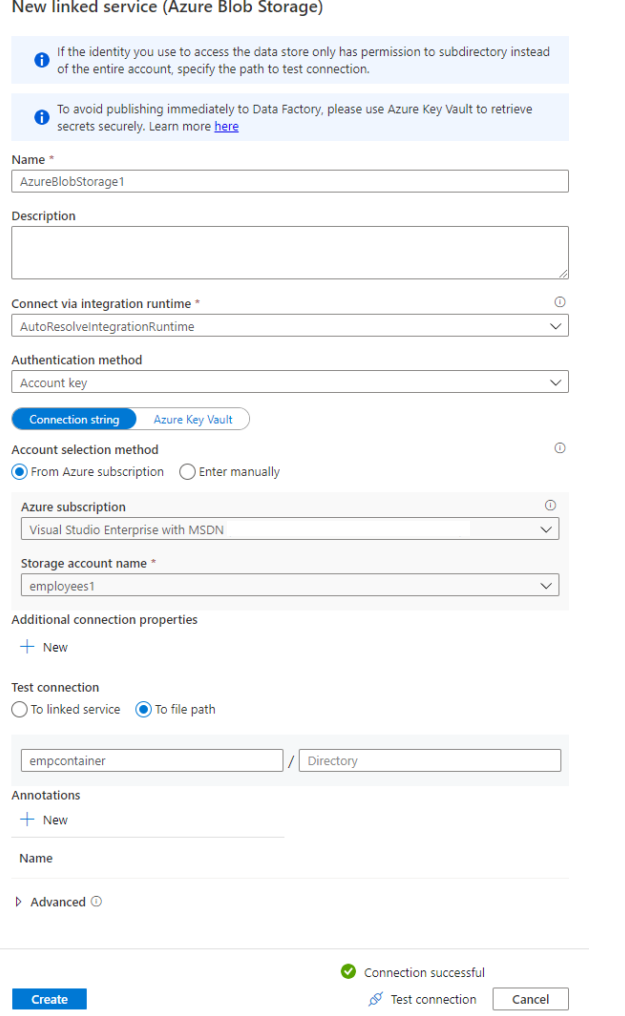Click info icon beside integration runtime
The height and width of the screenshot is (1016, 625).
[559, 302]
